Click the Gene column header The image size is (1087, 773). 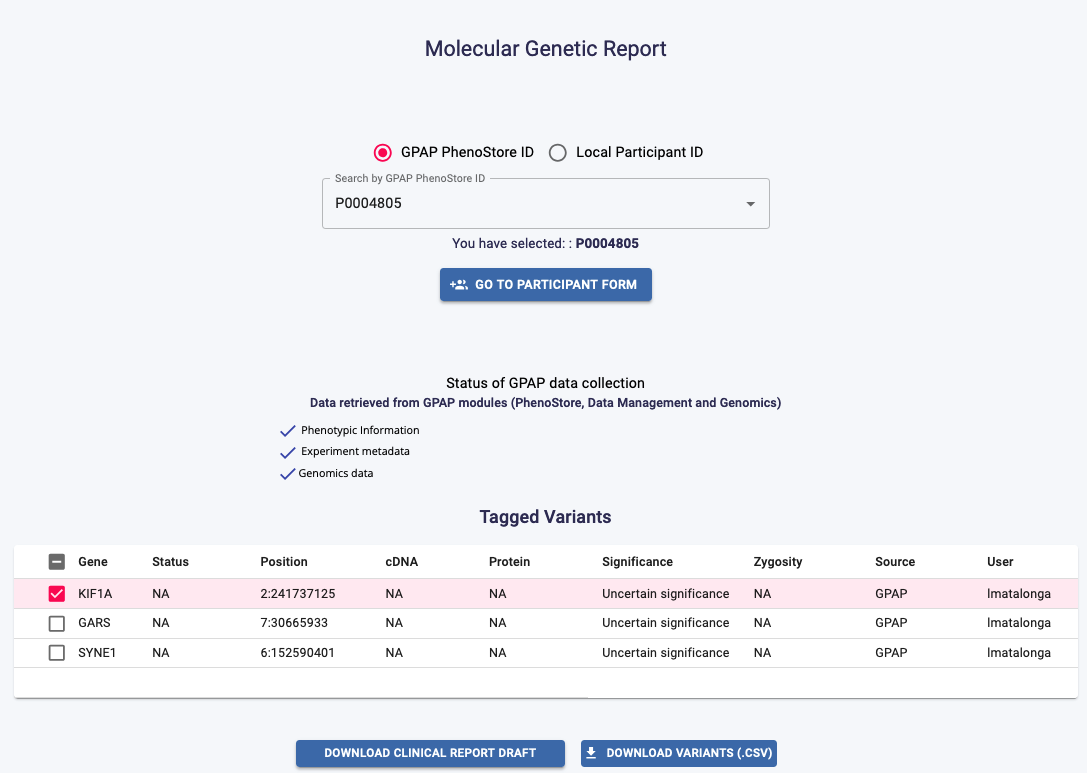point(91,561)
